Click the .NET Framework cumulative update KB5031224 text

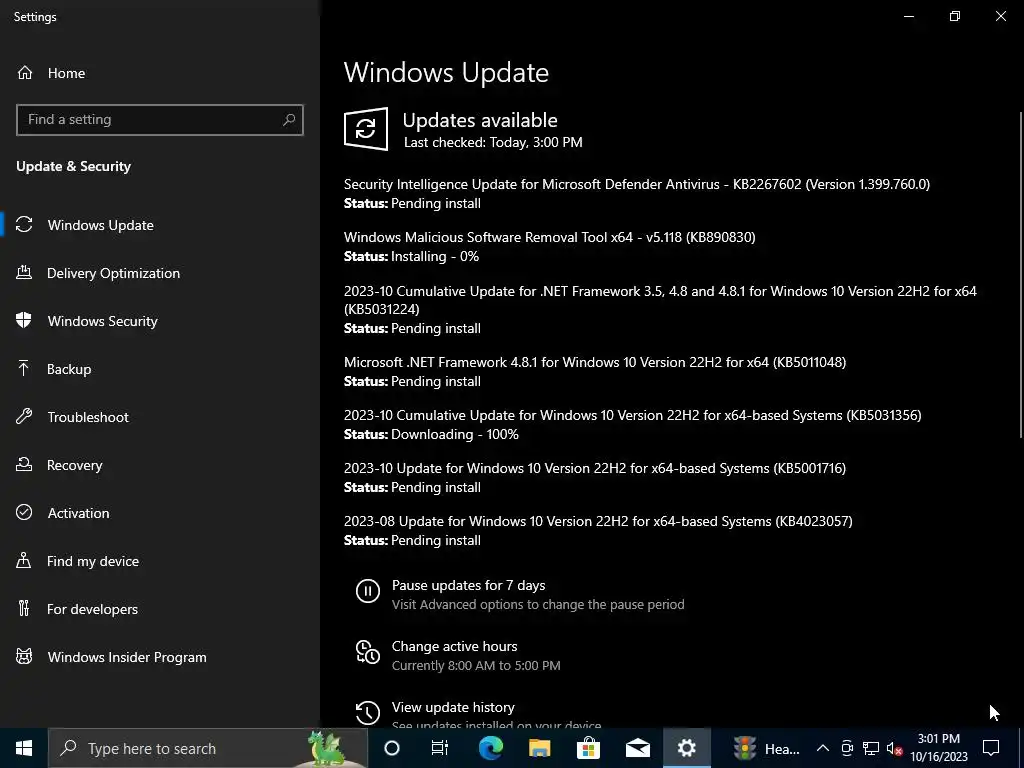[x=660, y=300]
